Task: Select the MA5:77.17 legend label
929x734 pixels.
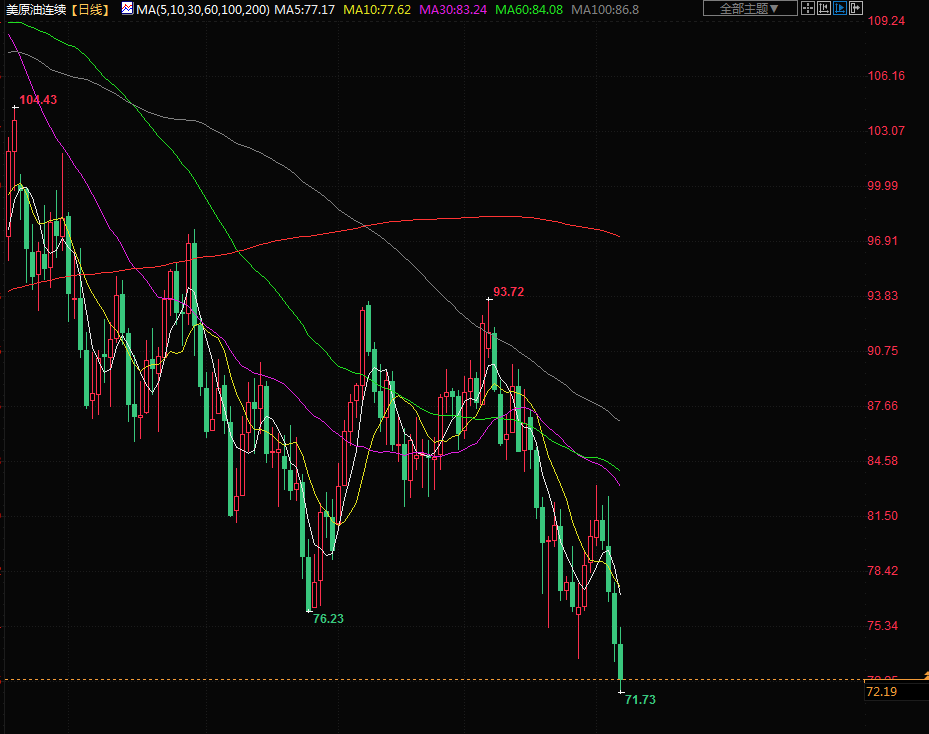Action: [x=305, y=9]
